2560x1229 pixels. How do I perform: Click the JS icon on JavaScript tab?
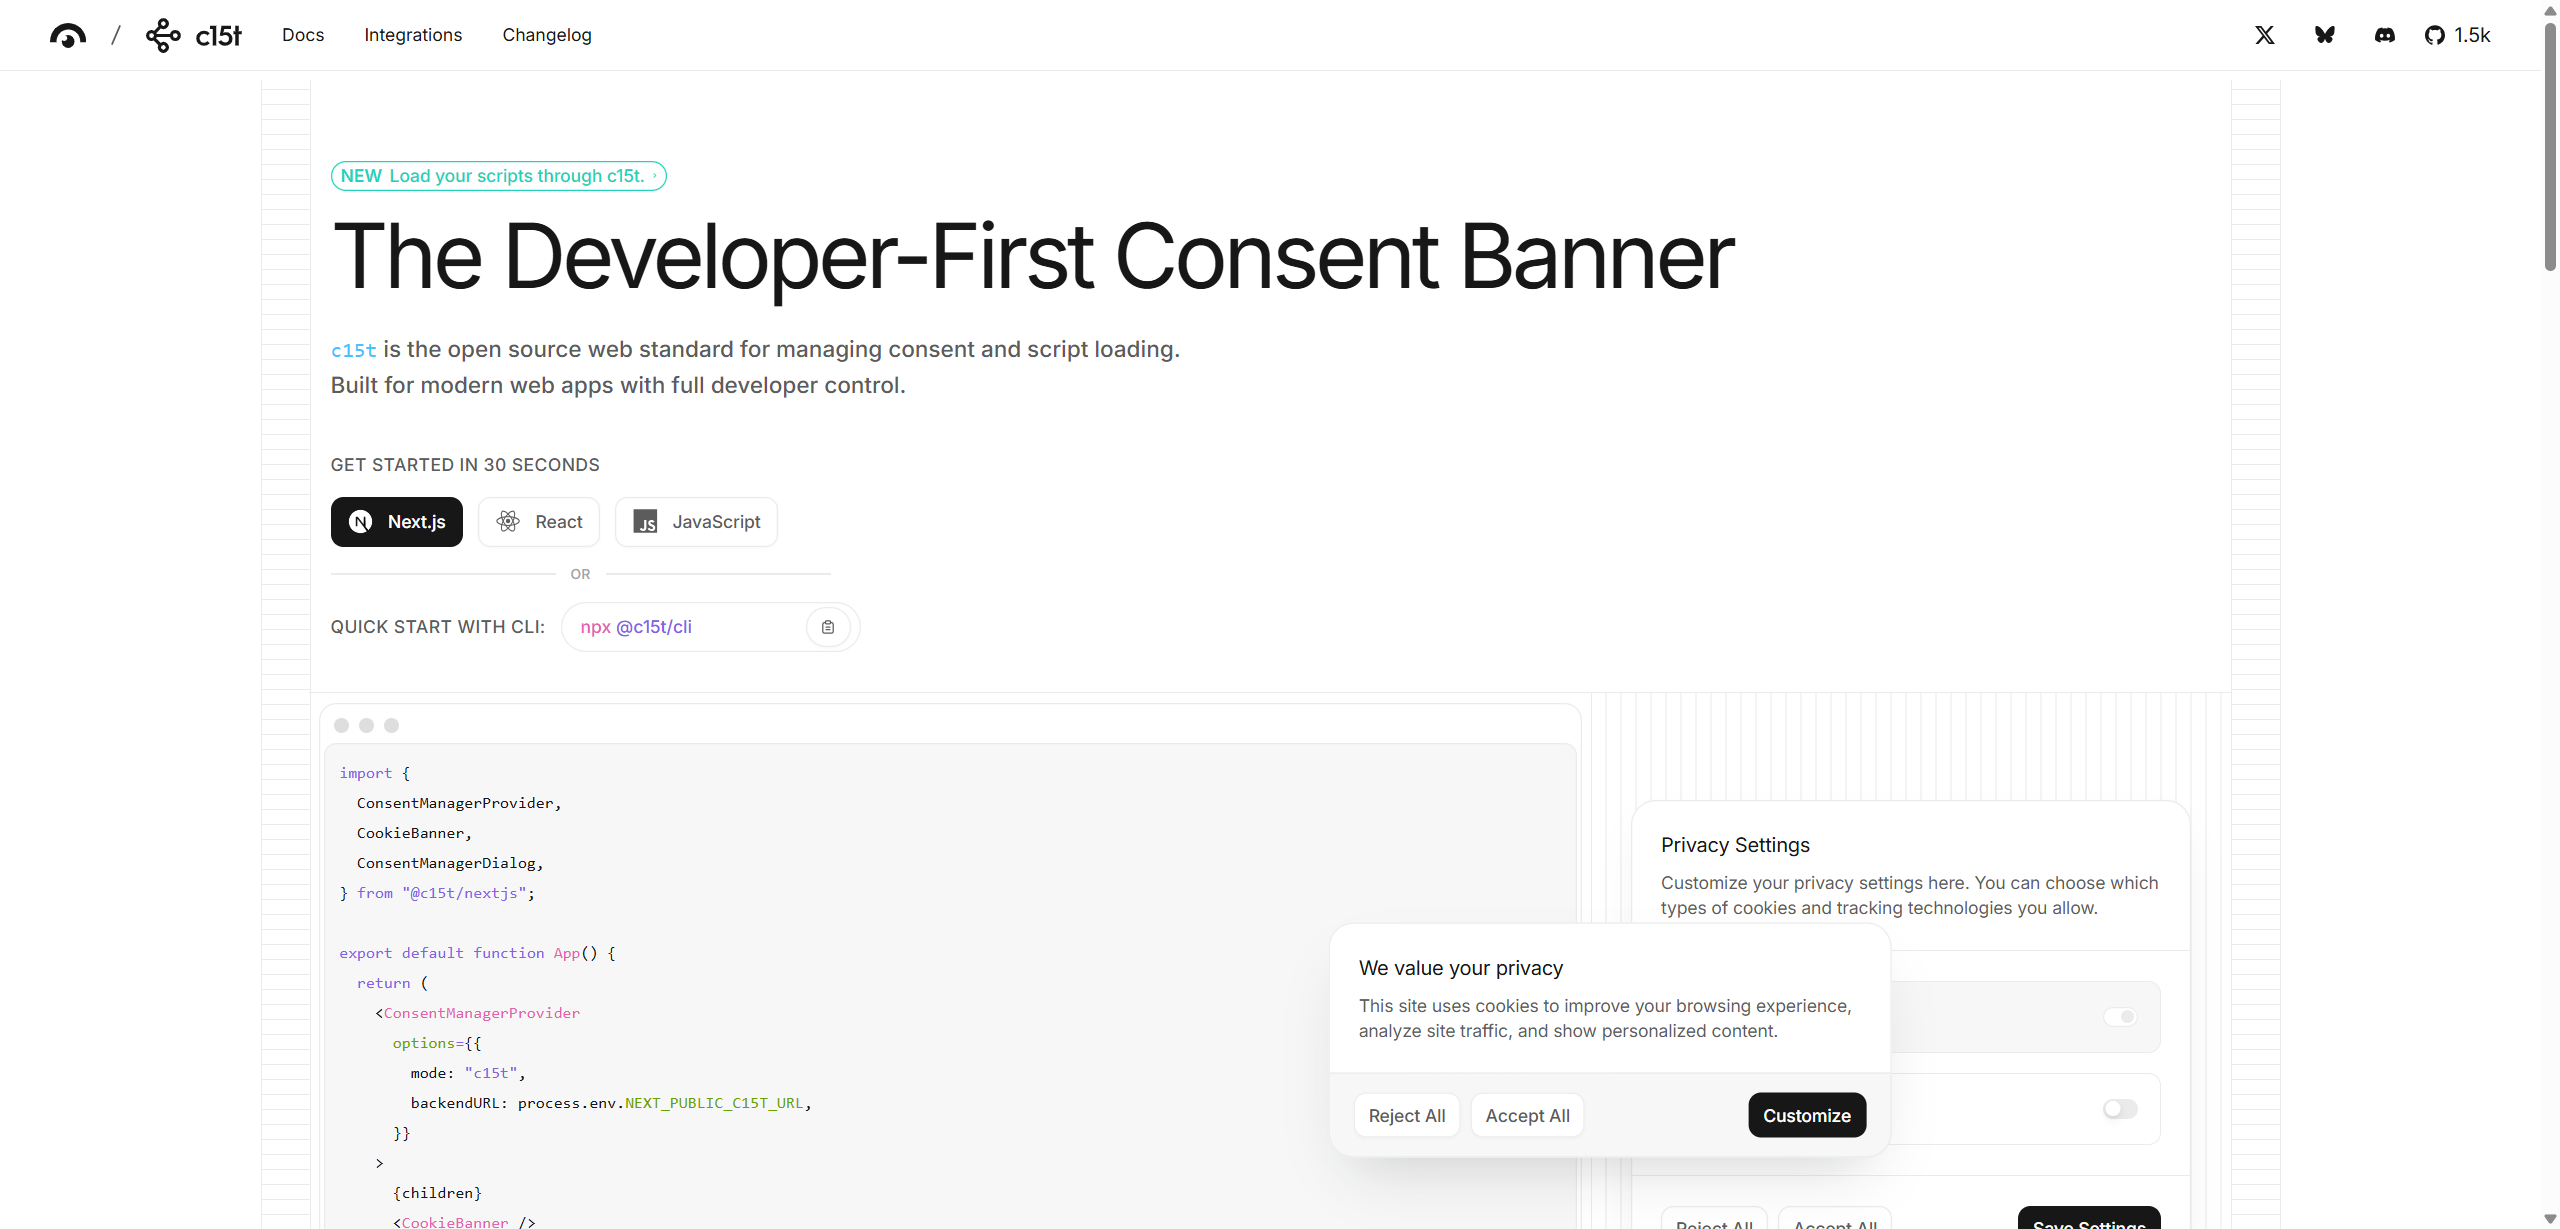[x=646, y=522]
